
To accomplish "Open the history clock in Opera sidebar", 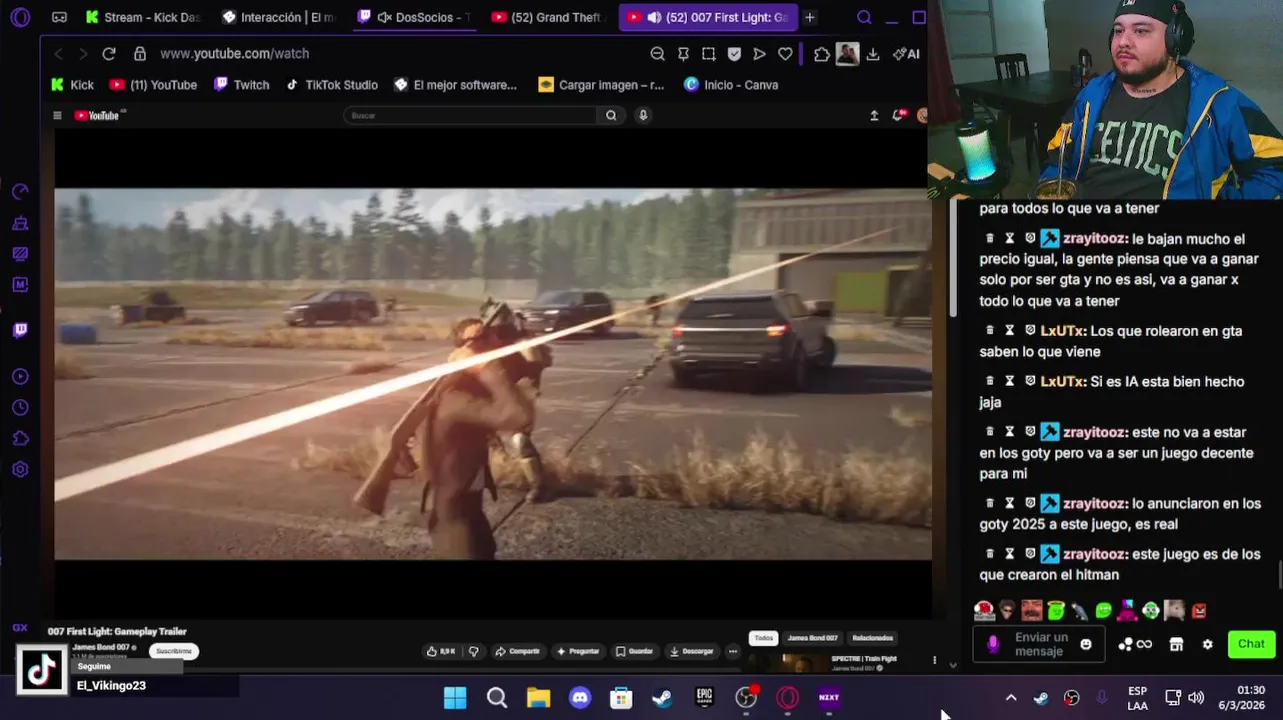I will tap(20, 408).
